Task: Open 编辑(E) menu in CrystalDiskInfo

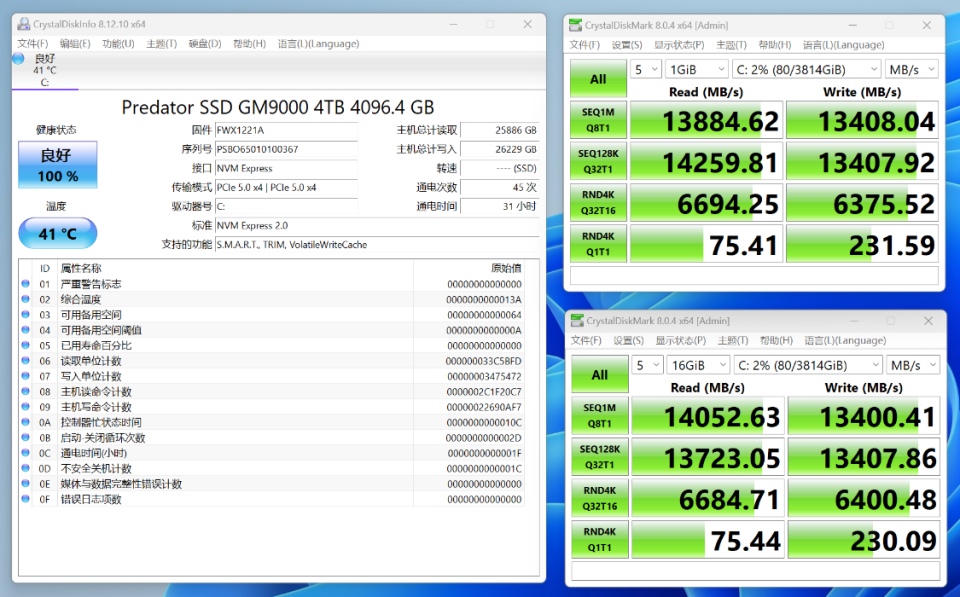Action: point(75,43)
